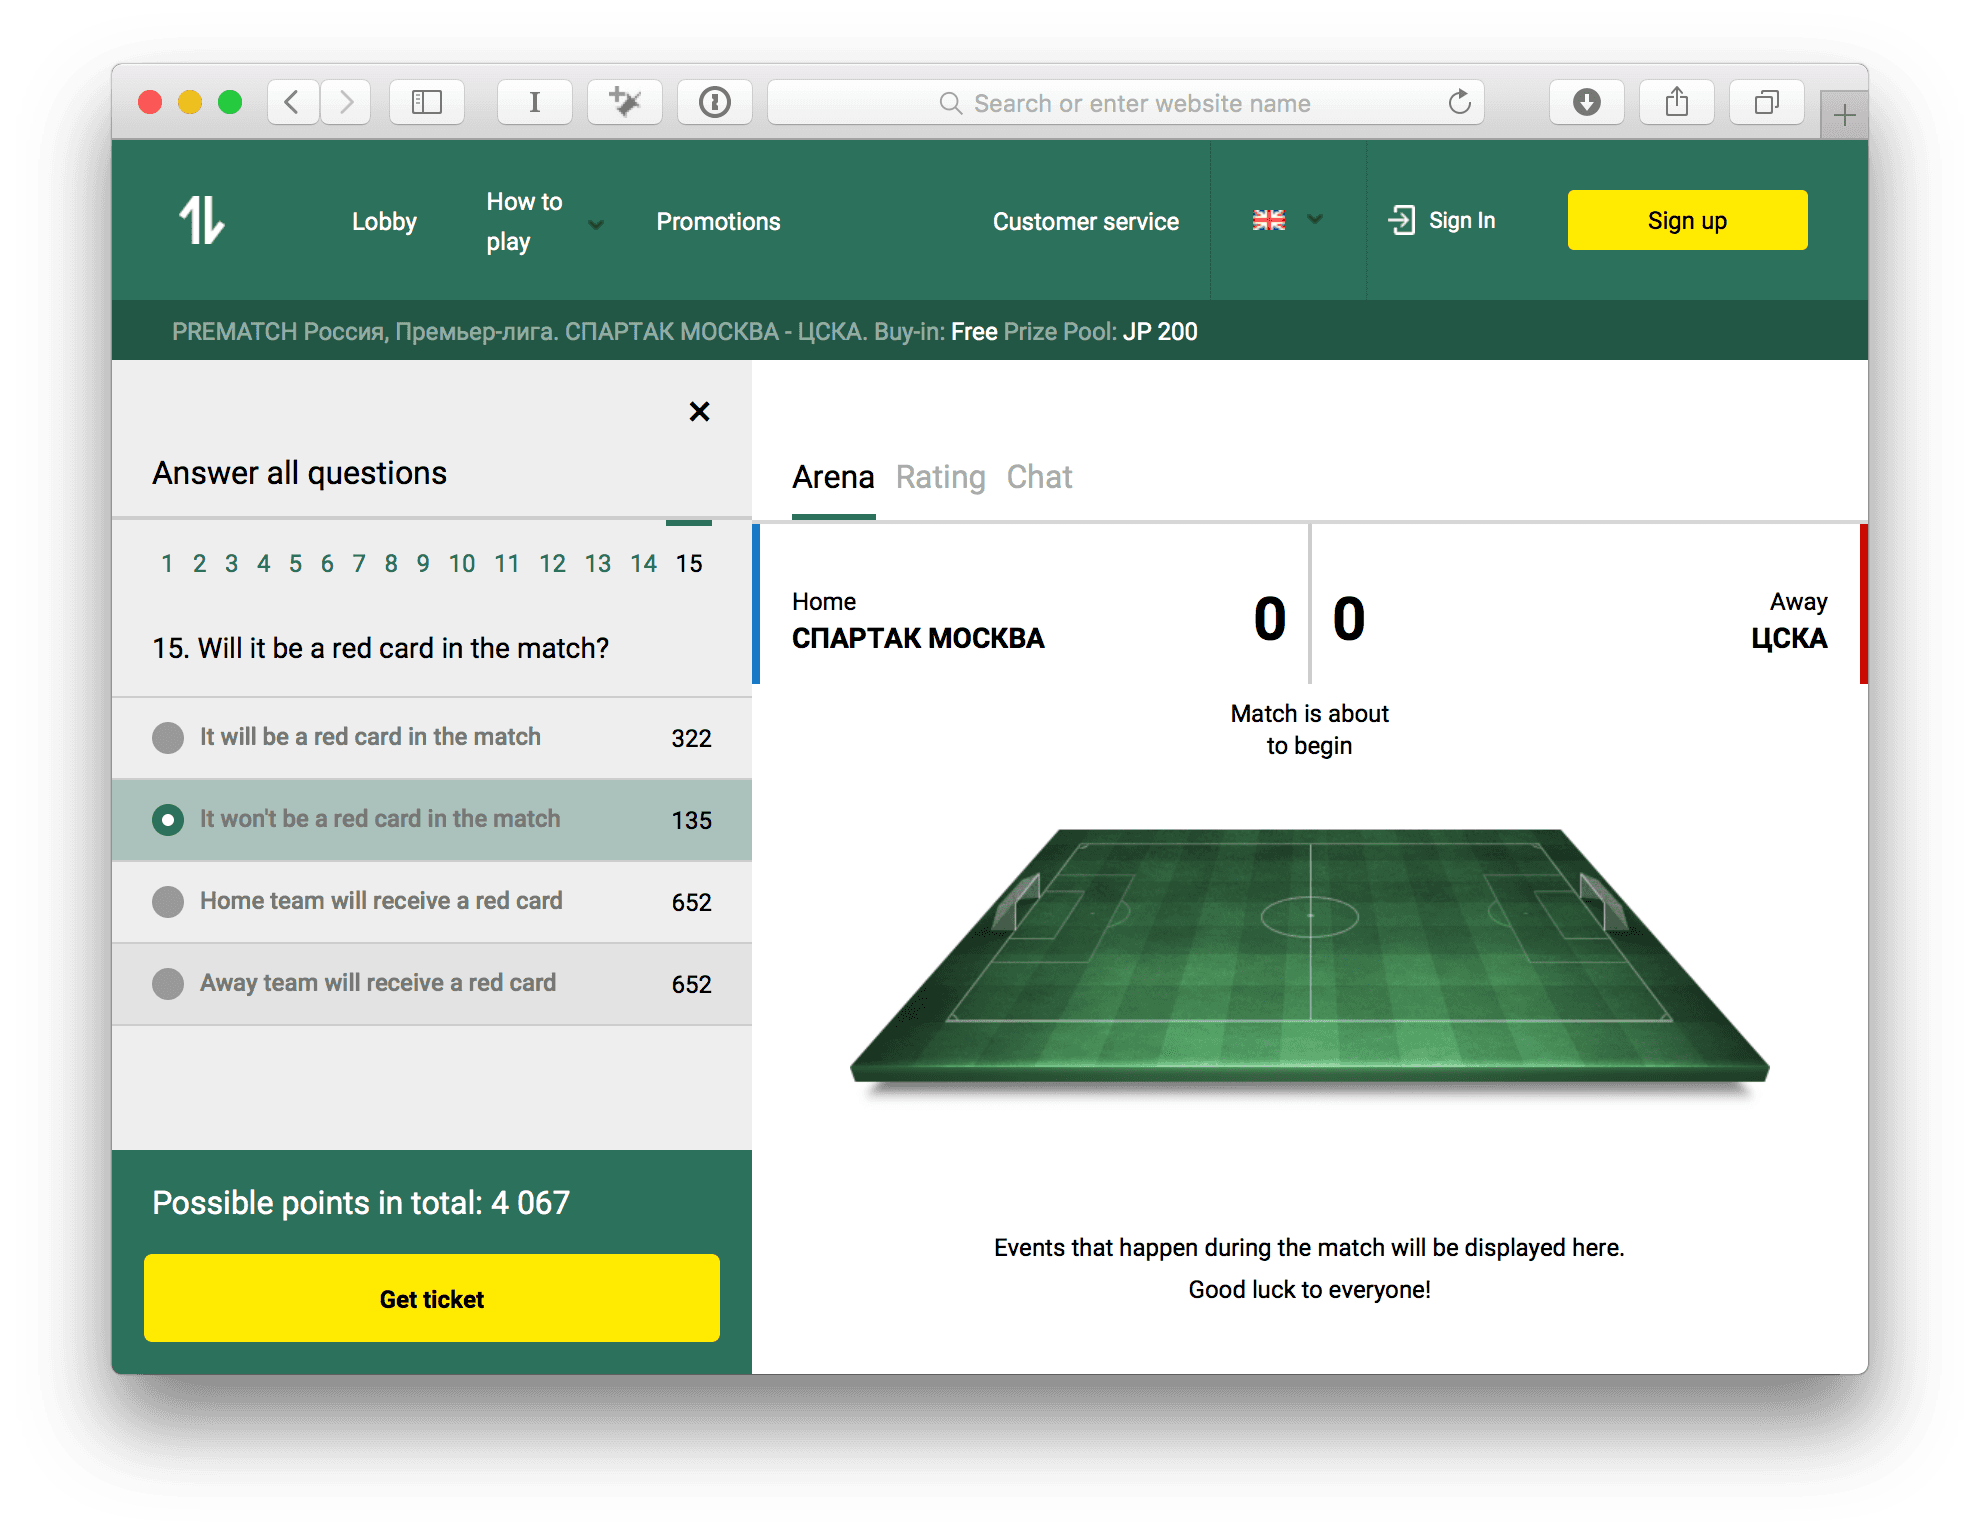
Task: Click the site logo in the header
Action: point(202,220)
